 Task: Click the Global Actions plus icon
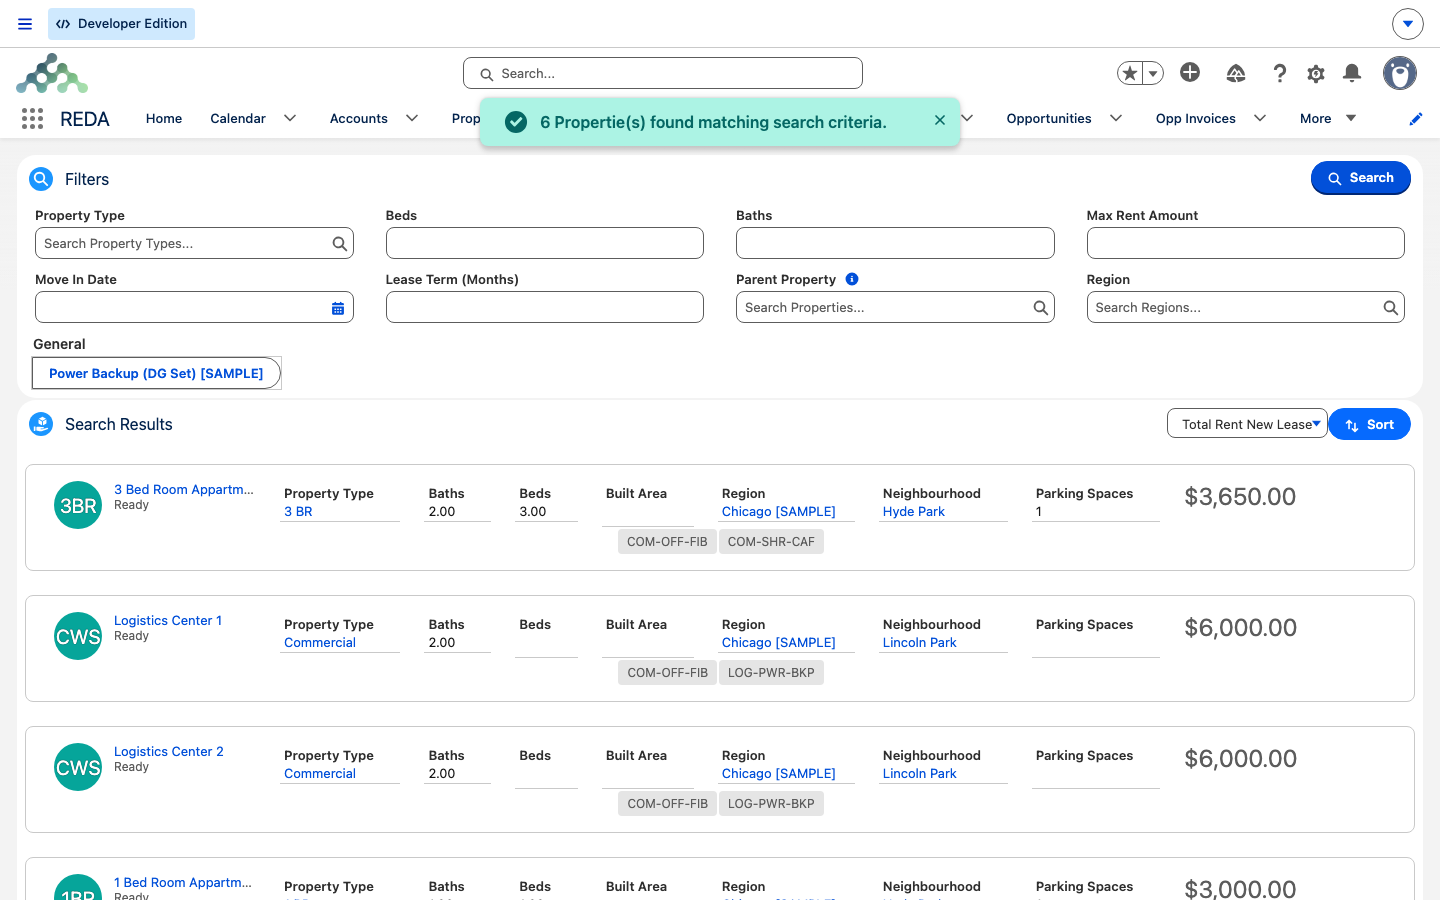(1190, 72)
